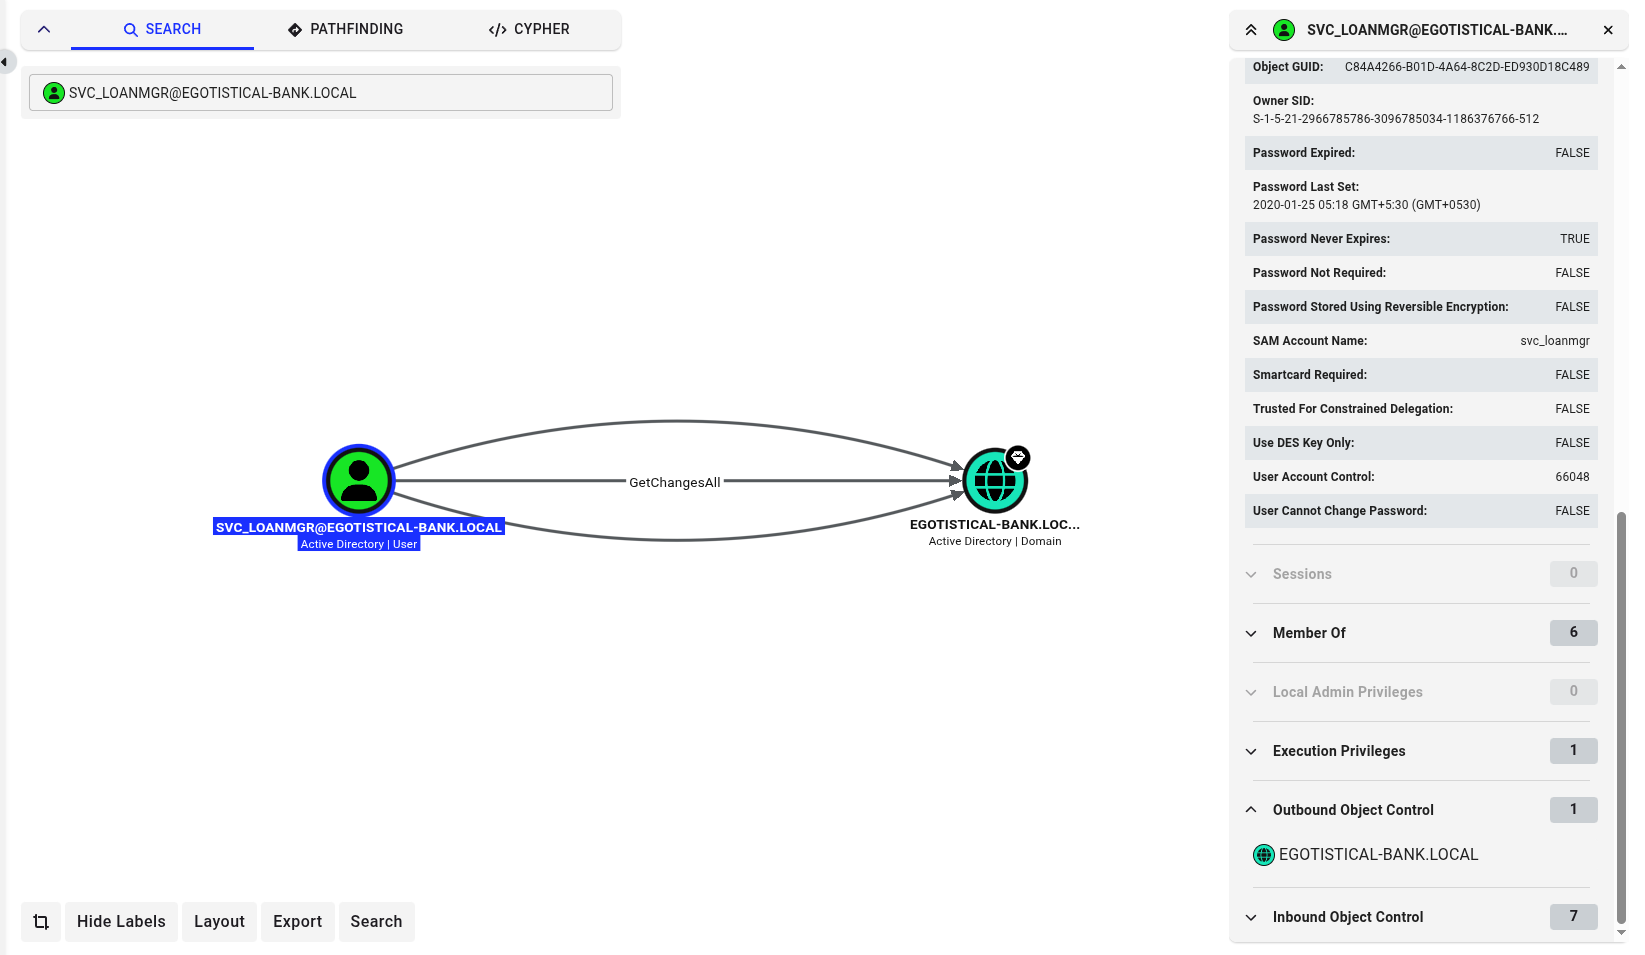Collapse the search panel with up chevron
The height and width of the screenshot is (955, 1645).
click(44, 29)
